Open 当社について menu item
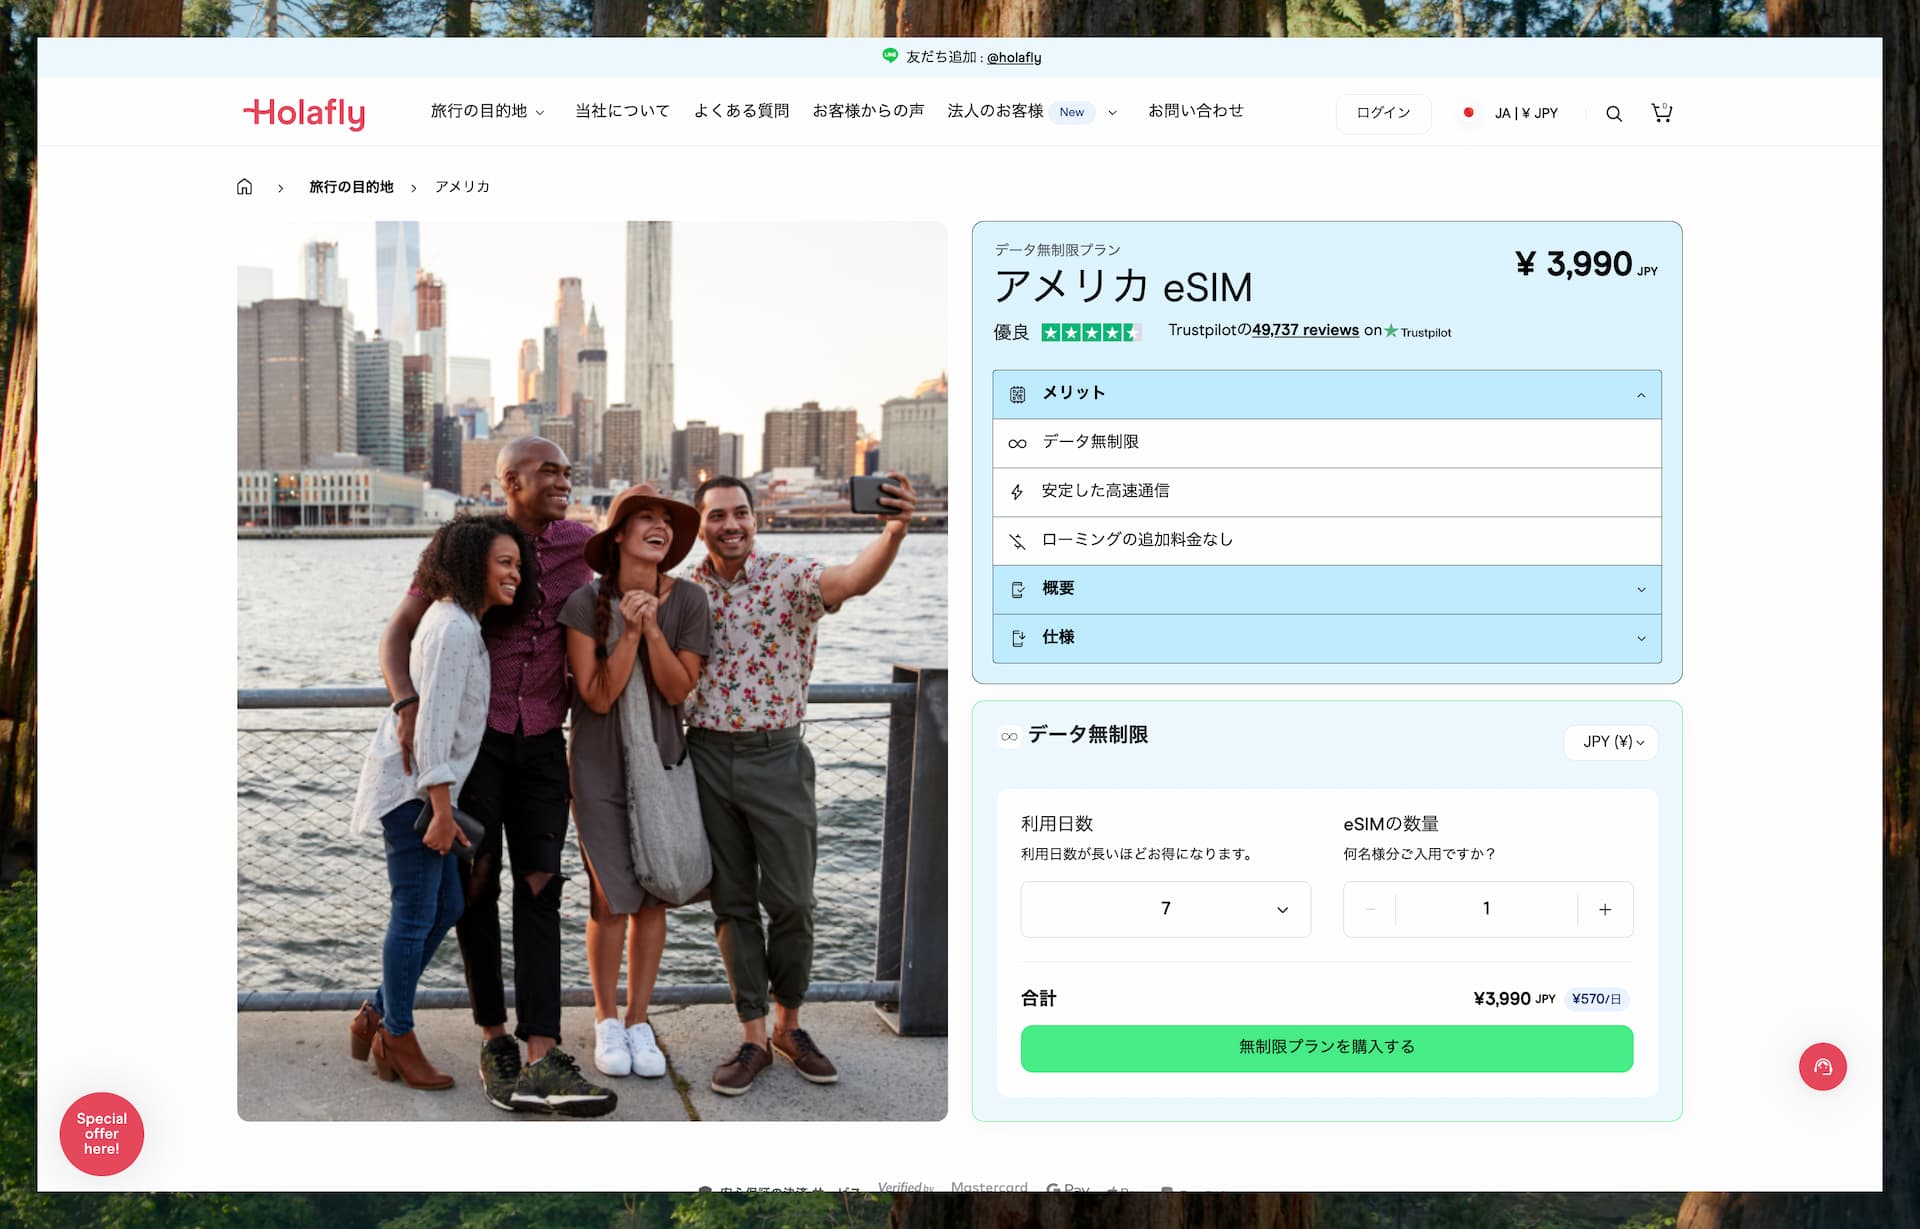The height and width of the screenshot is (1229, 1920). pos(622,111)
